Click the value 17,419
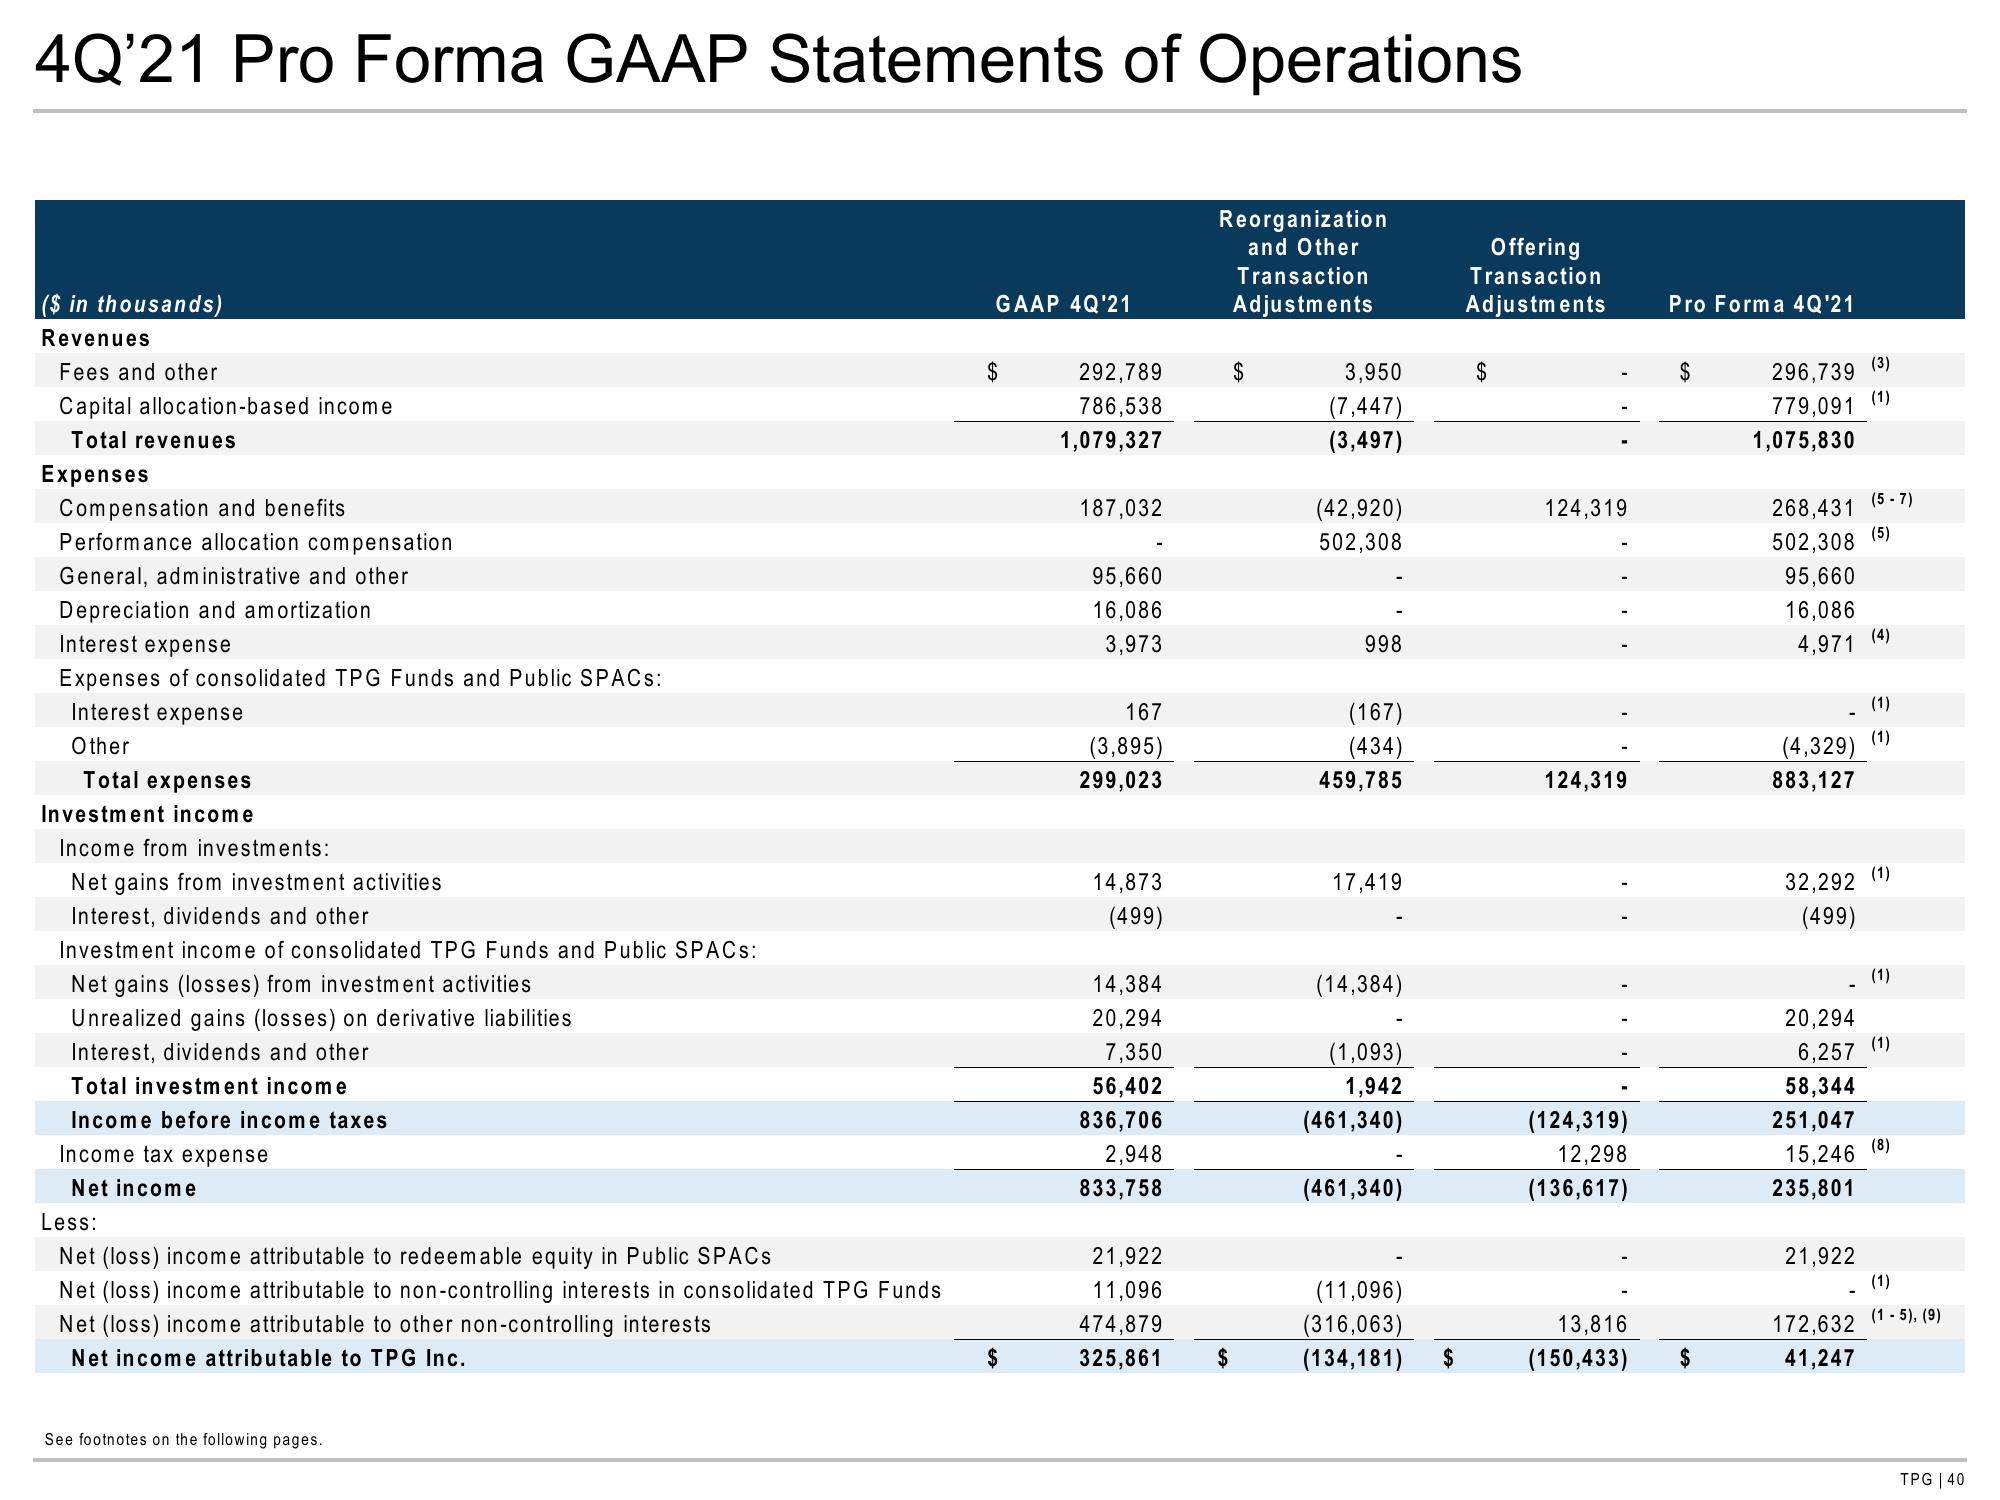Screen dimensions: 2000x1500 pos(1366,882)
